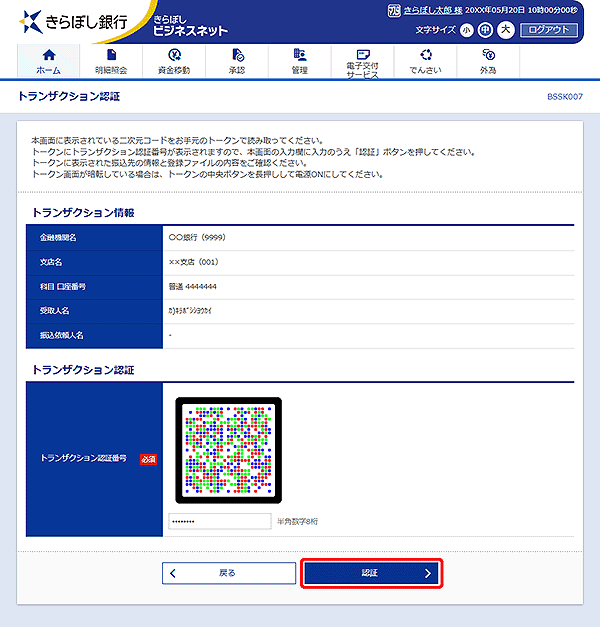Click the right chevron on 認証 button
This screenshot has height=627, width=600.
click(428, 573)
